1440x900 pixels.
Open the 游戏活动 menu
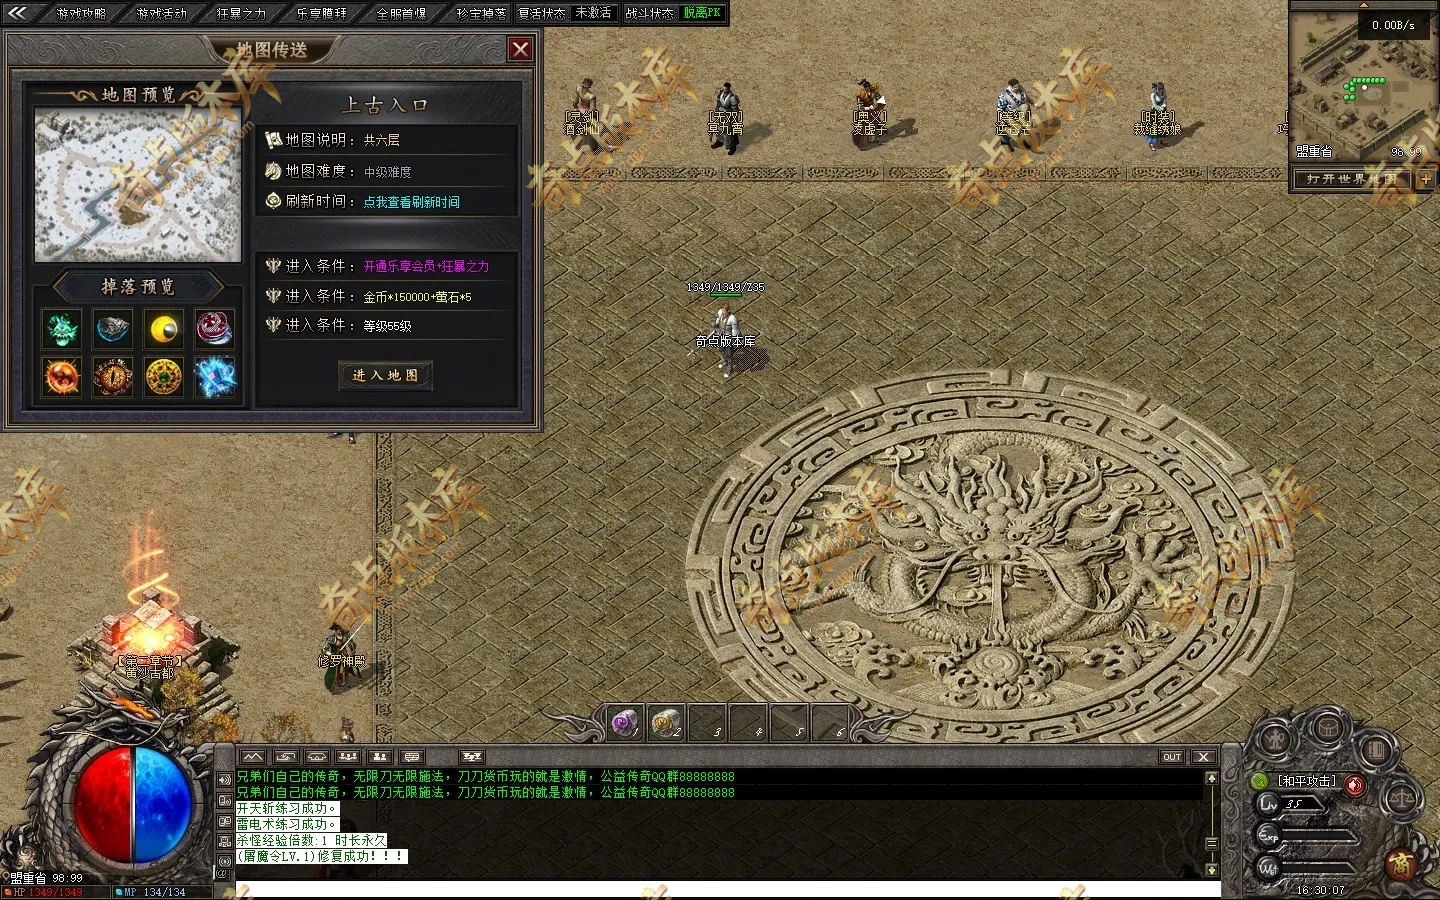pyautogui.click(x=162, y=13)
